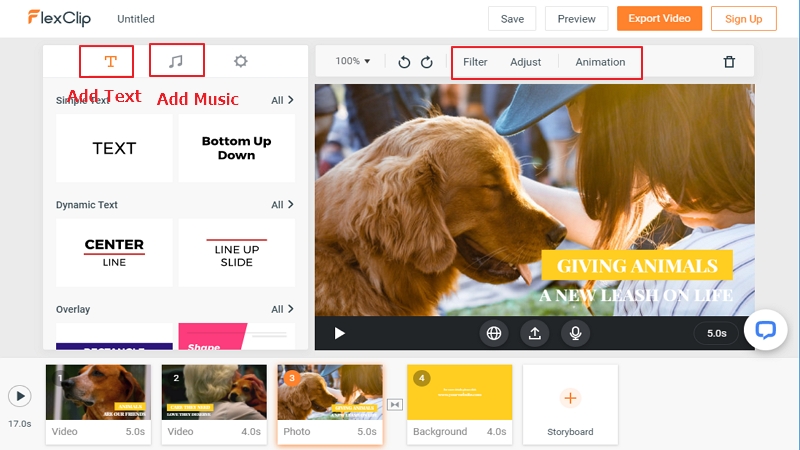800x450 pixels.
Task: Click the 17.0s total duration label
Action: [19, 423]
